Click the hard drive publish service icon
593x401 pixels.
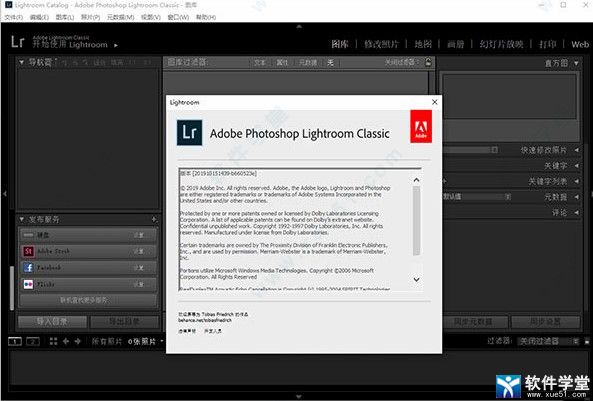point(28,235)
